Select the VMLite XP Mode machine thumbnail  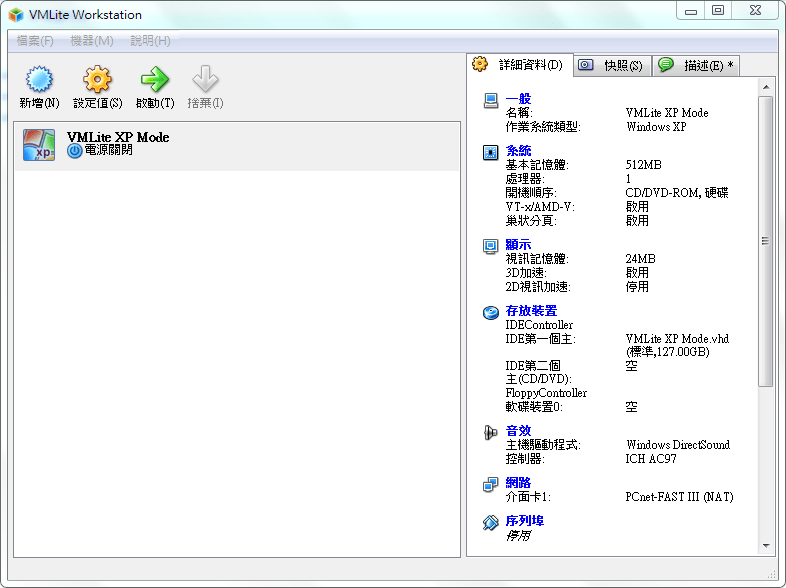(39, 145)
